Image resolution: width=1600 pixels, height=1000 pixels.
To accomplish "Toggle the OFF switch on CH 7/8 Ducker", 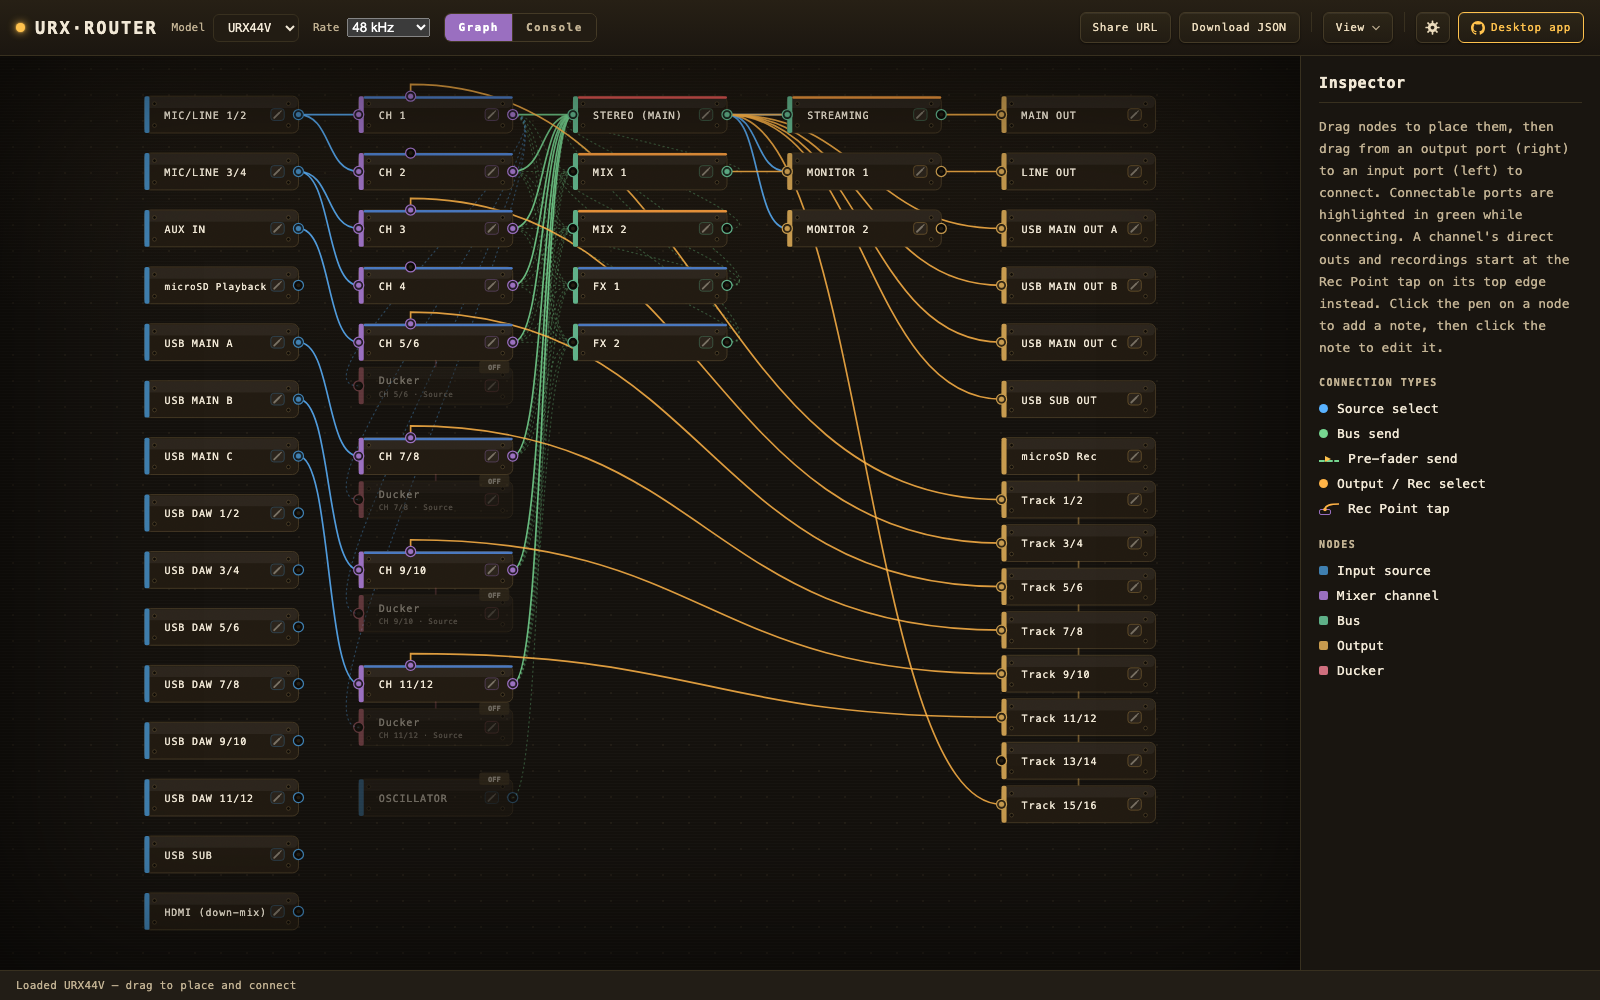I will coord(494,482).
